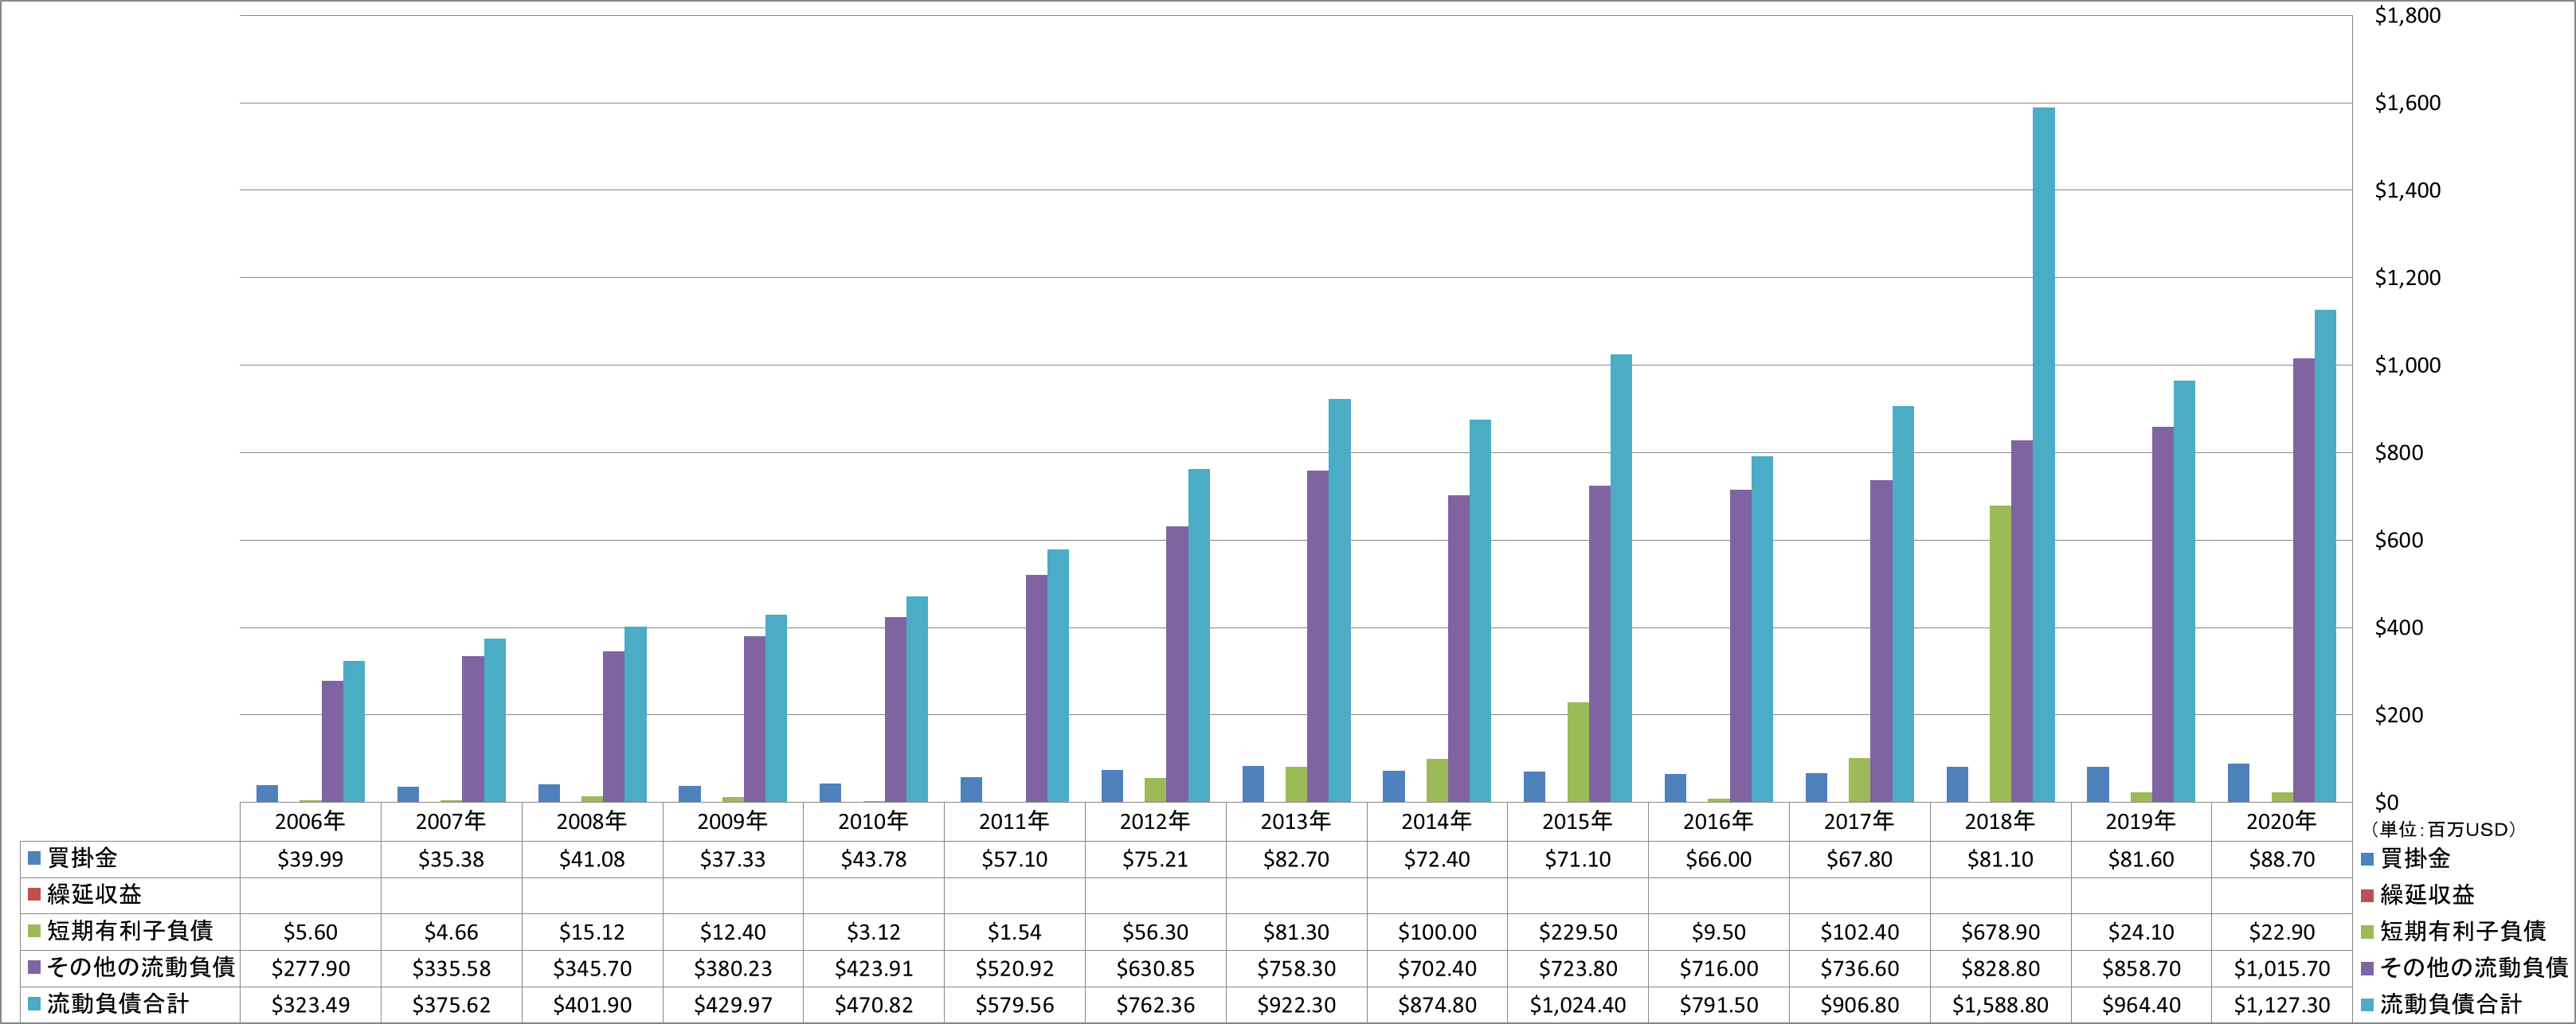
Task: Click the $520.92 cell for 2011年
Action: tap(1014, 968)
